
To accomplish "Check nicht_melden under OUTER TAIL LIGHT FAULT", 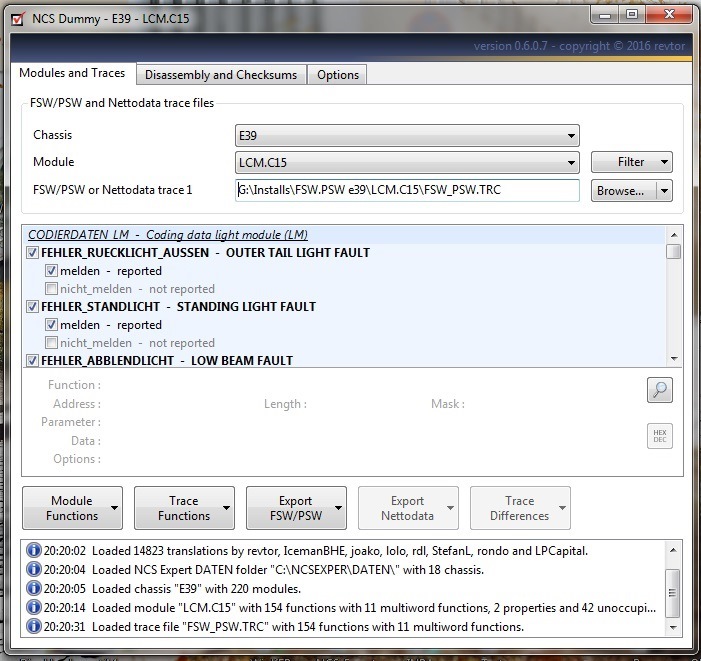I will pos(51,289).
